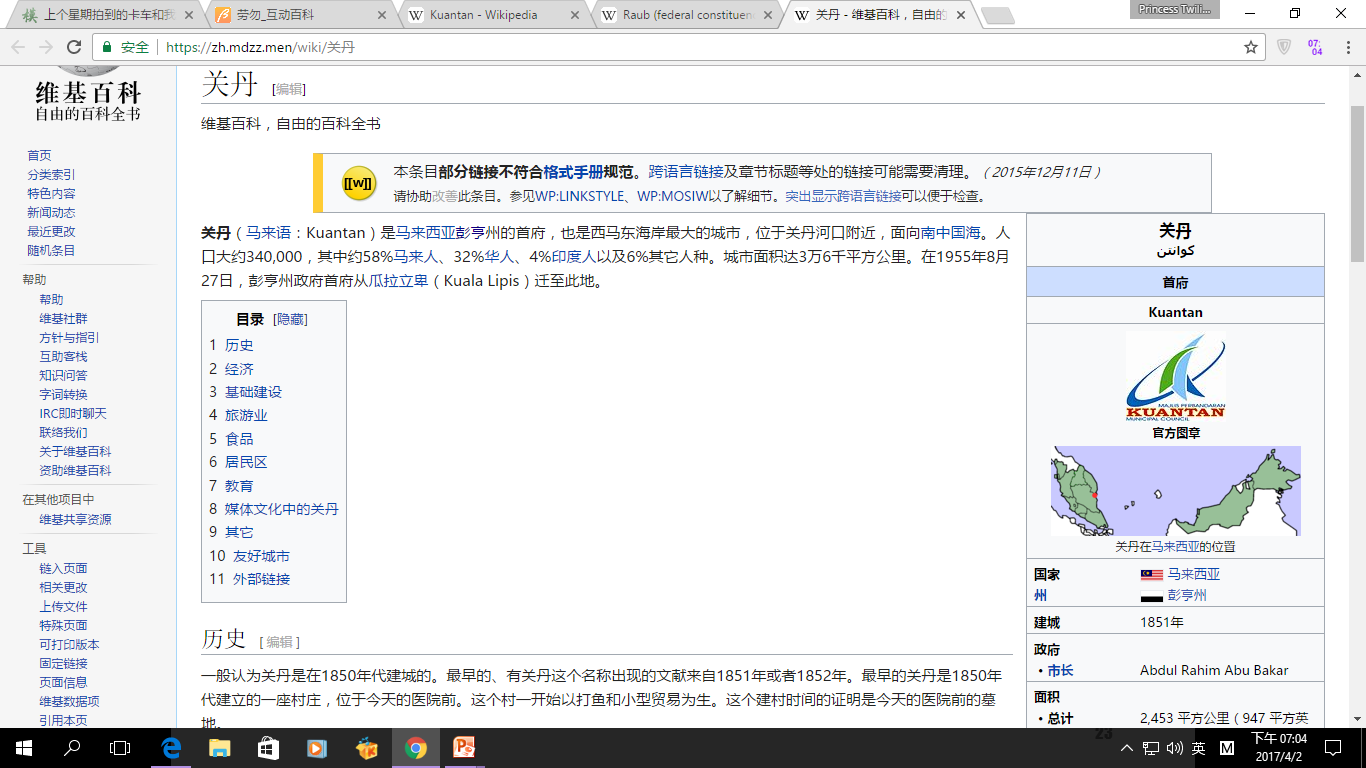1366x768 pixels.
Task: Open the purple clock extension icon
Action: point(1315,47)
